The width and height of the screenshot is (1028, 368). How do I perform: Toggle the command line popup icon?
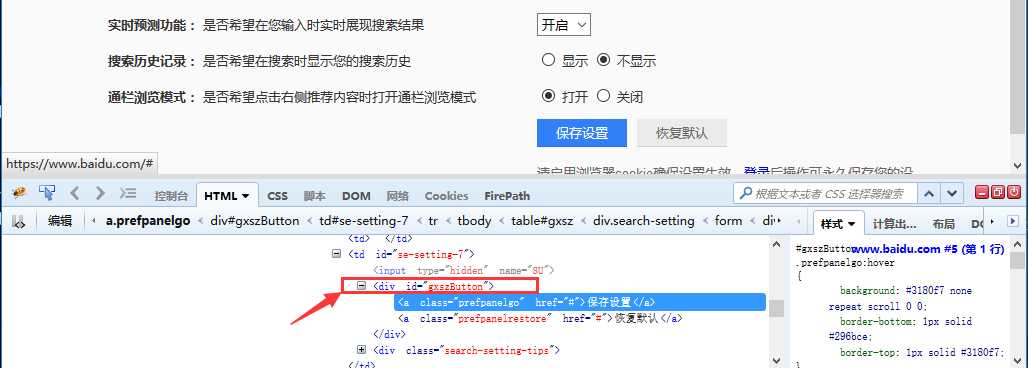coord(128,194)
